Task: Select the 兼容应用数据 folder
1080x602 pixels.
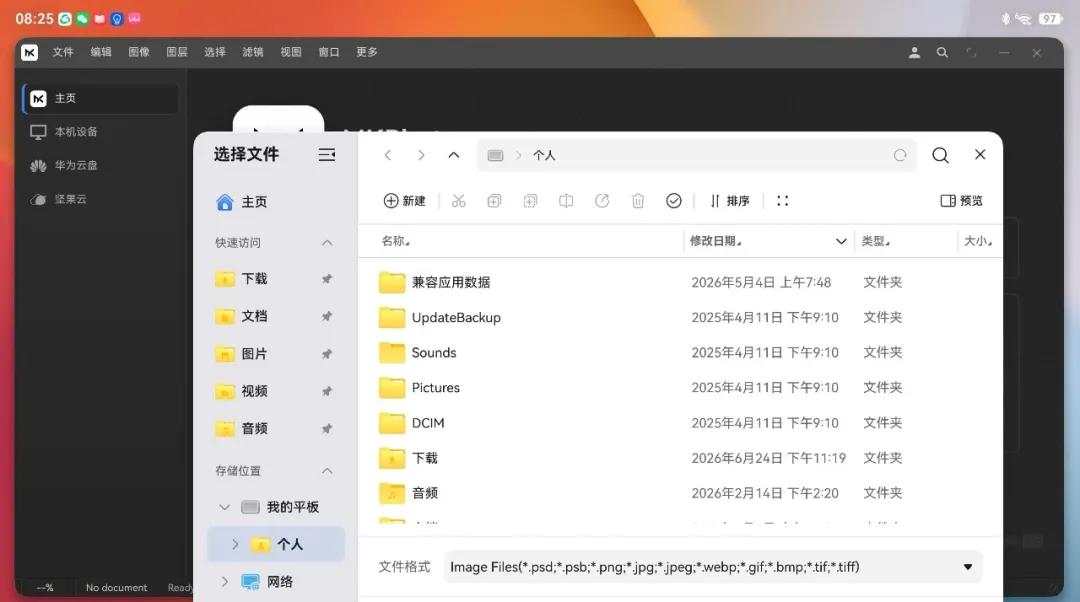Action: pos(681,282)
